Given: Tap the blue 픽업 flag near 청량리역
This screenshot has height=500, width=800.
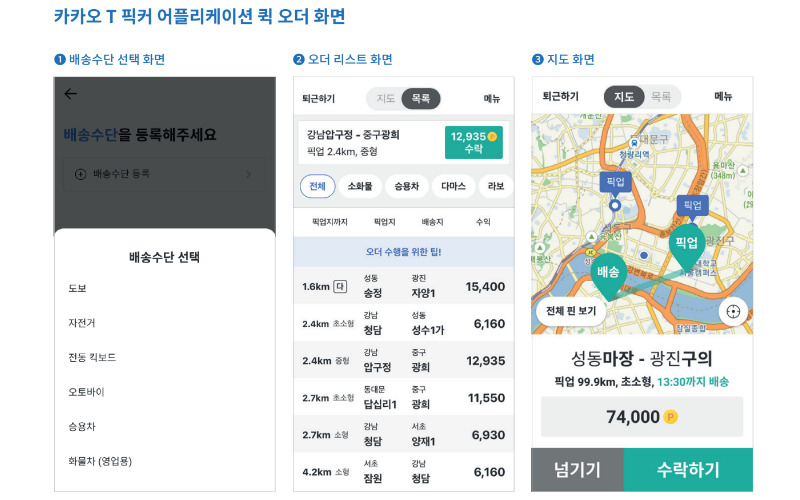Looking at the screenshot, I should 616,183.
